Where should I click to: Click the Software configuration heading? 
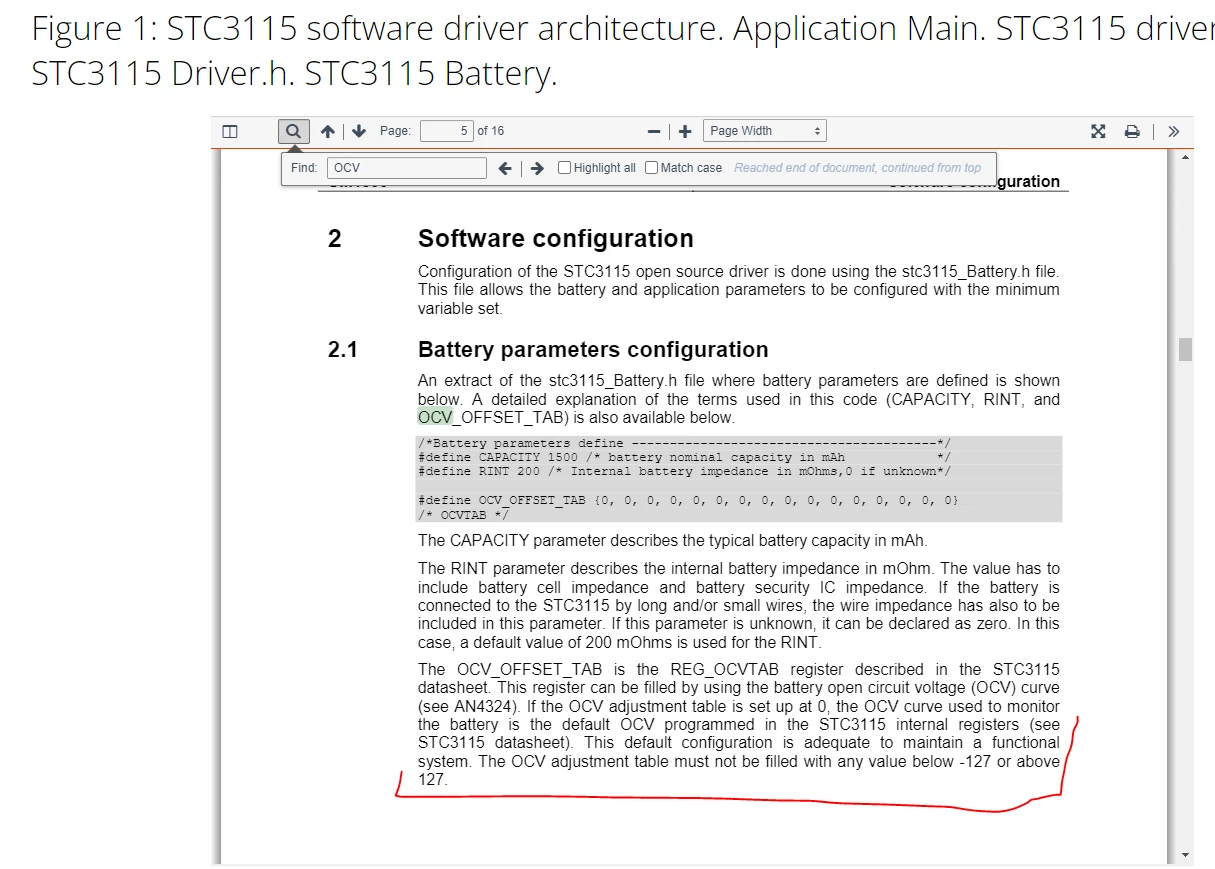555,239
